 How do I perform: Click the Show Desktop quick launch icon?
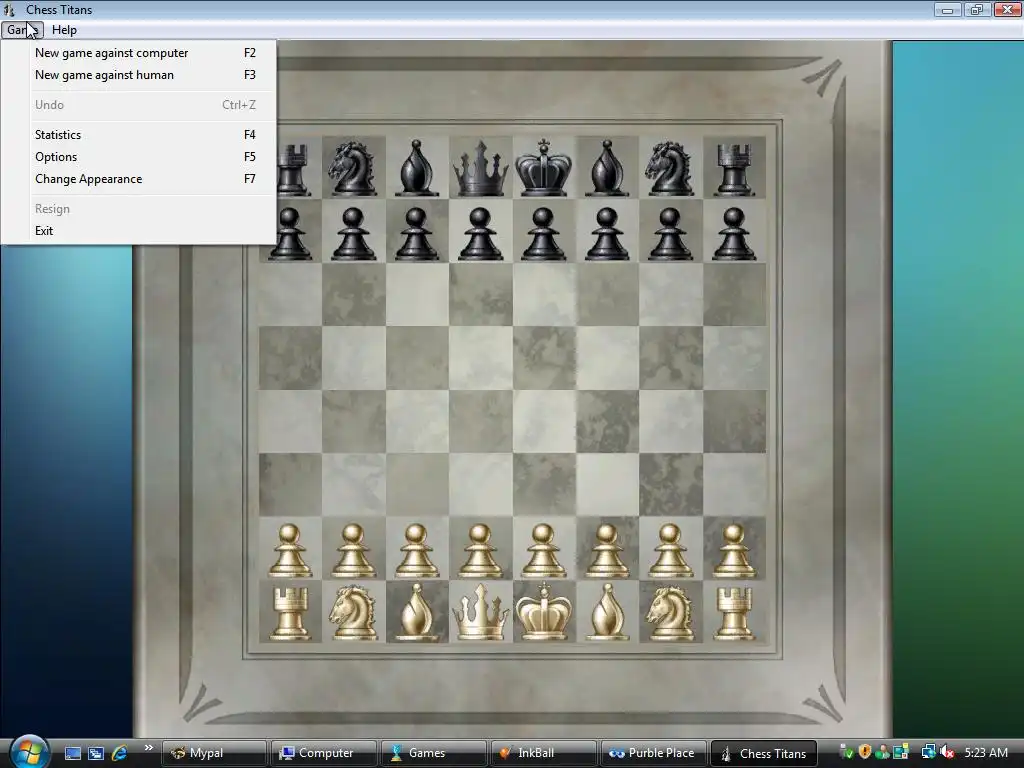(72, 754)
